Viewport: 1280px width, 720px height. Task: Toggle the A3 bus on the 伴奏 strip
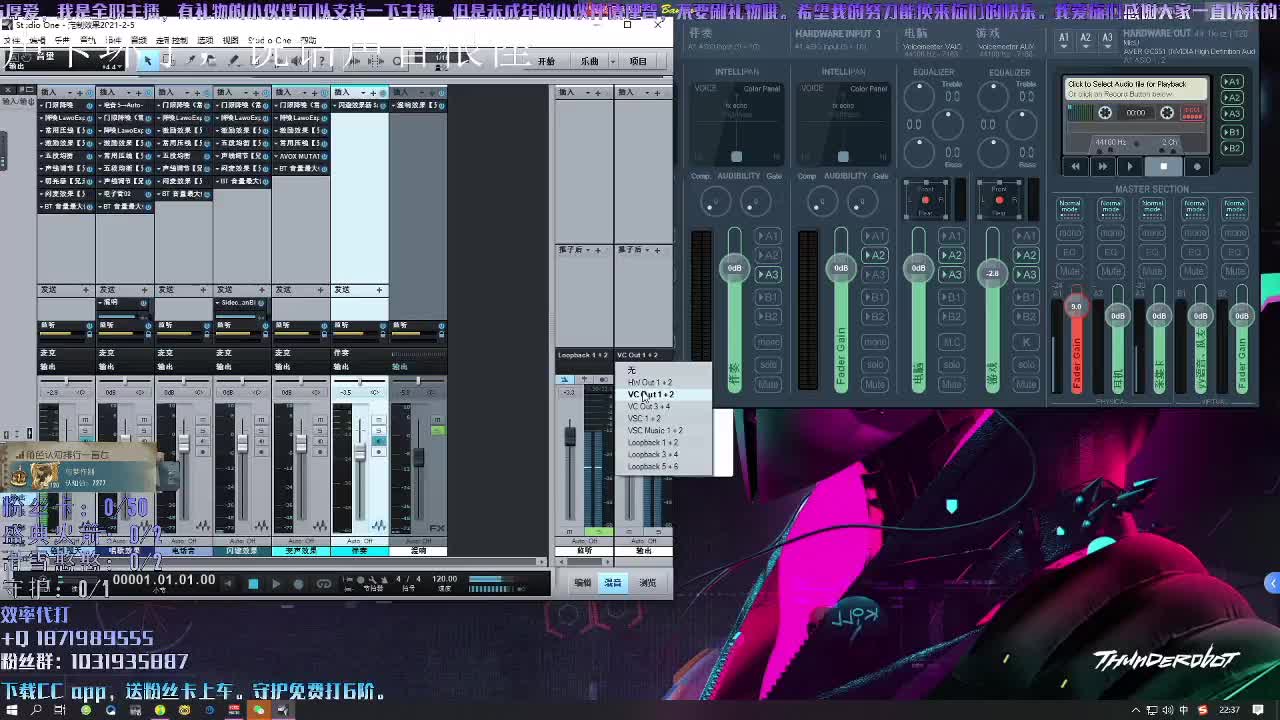767,275
